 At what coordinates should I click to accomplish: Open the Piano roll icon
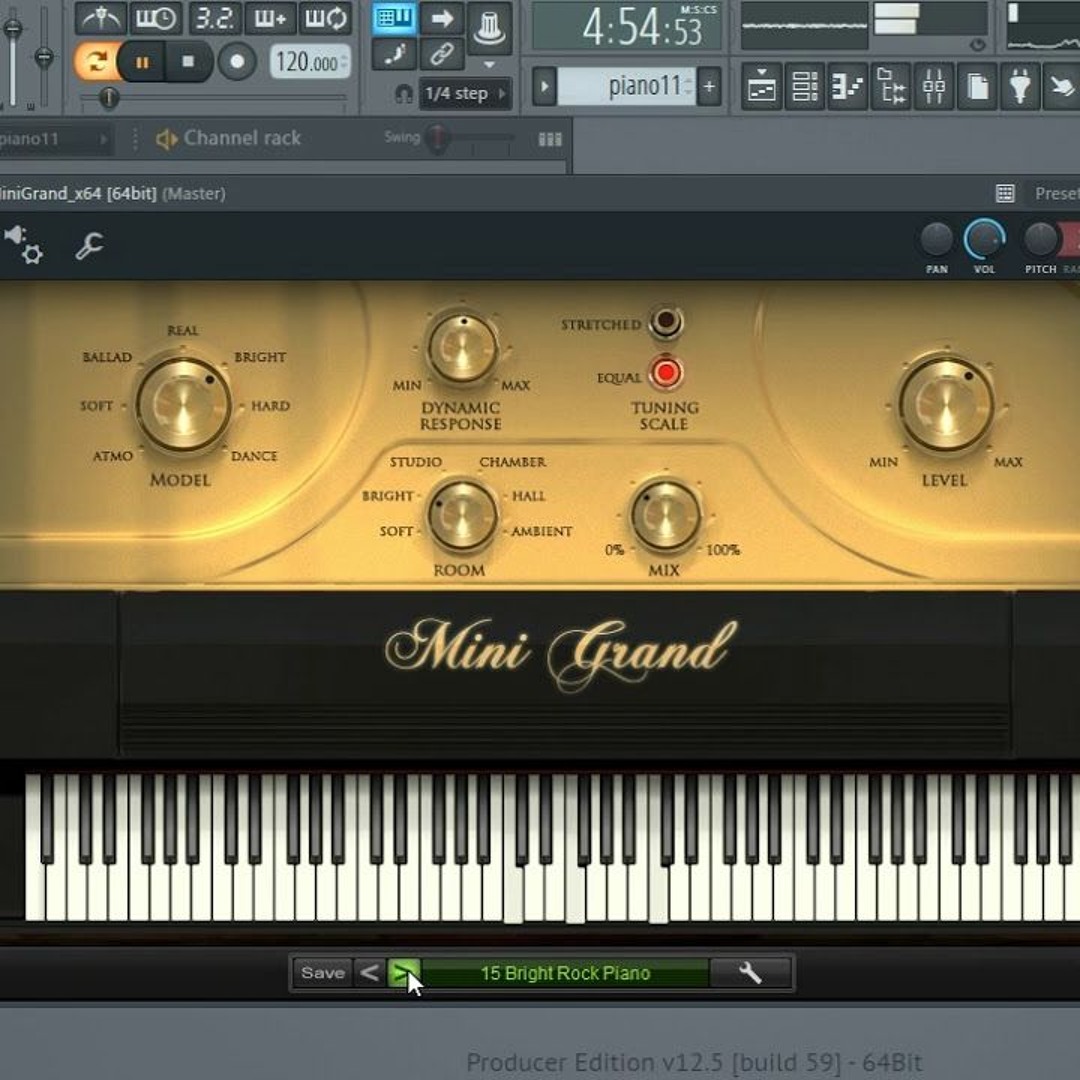pos(848,87)
